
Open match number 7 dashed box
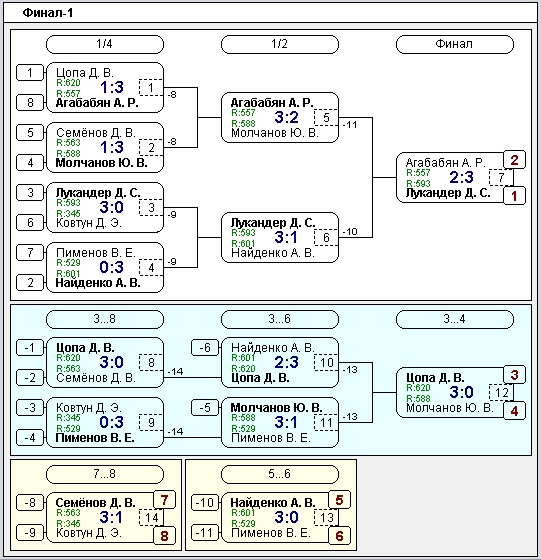[501, 177]
